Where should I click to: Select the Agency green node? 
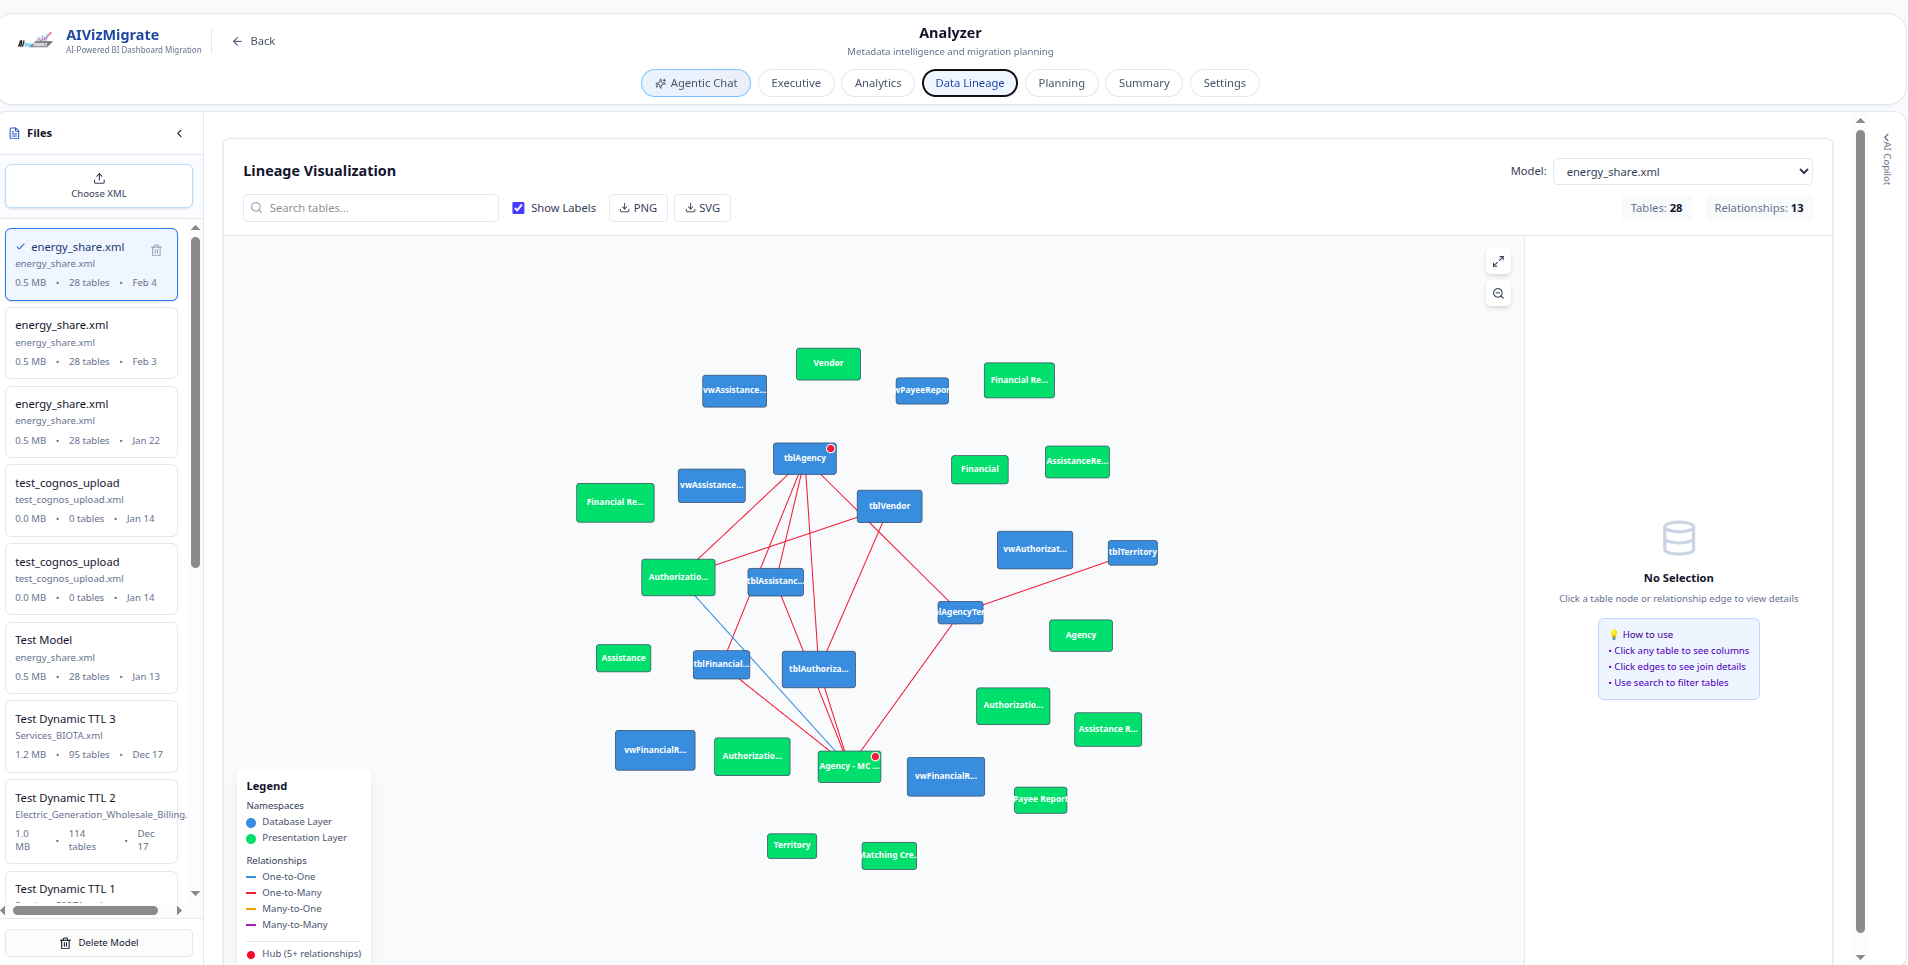pyautogui.click(x=1081, y=636)
